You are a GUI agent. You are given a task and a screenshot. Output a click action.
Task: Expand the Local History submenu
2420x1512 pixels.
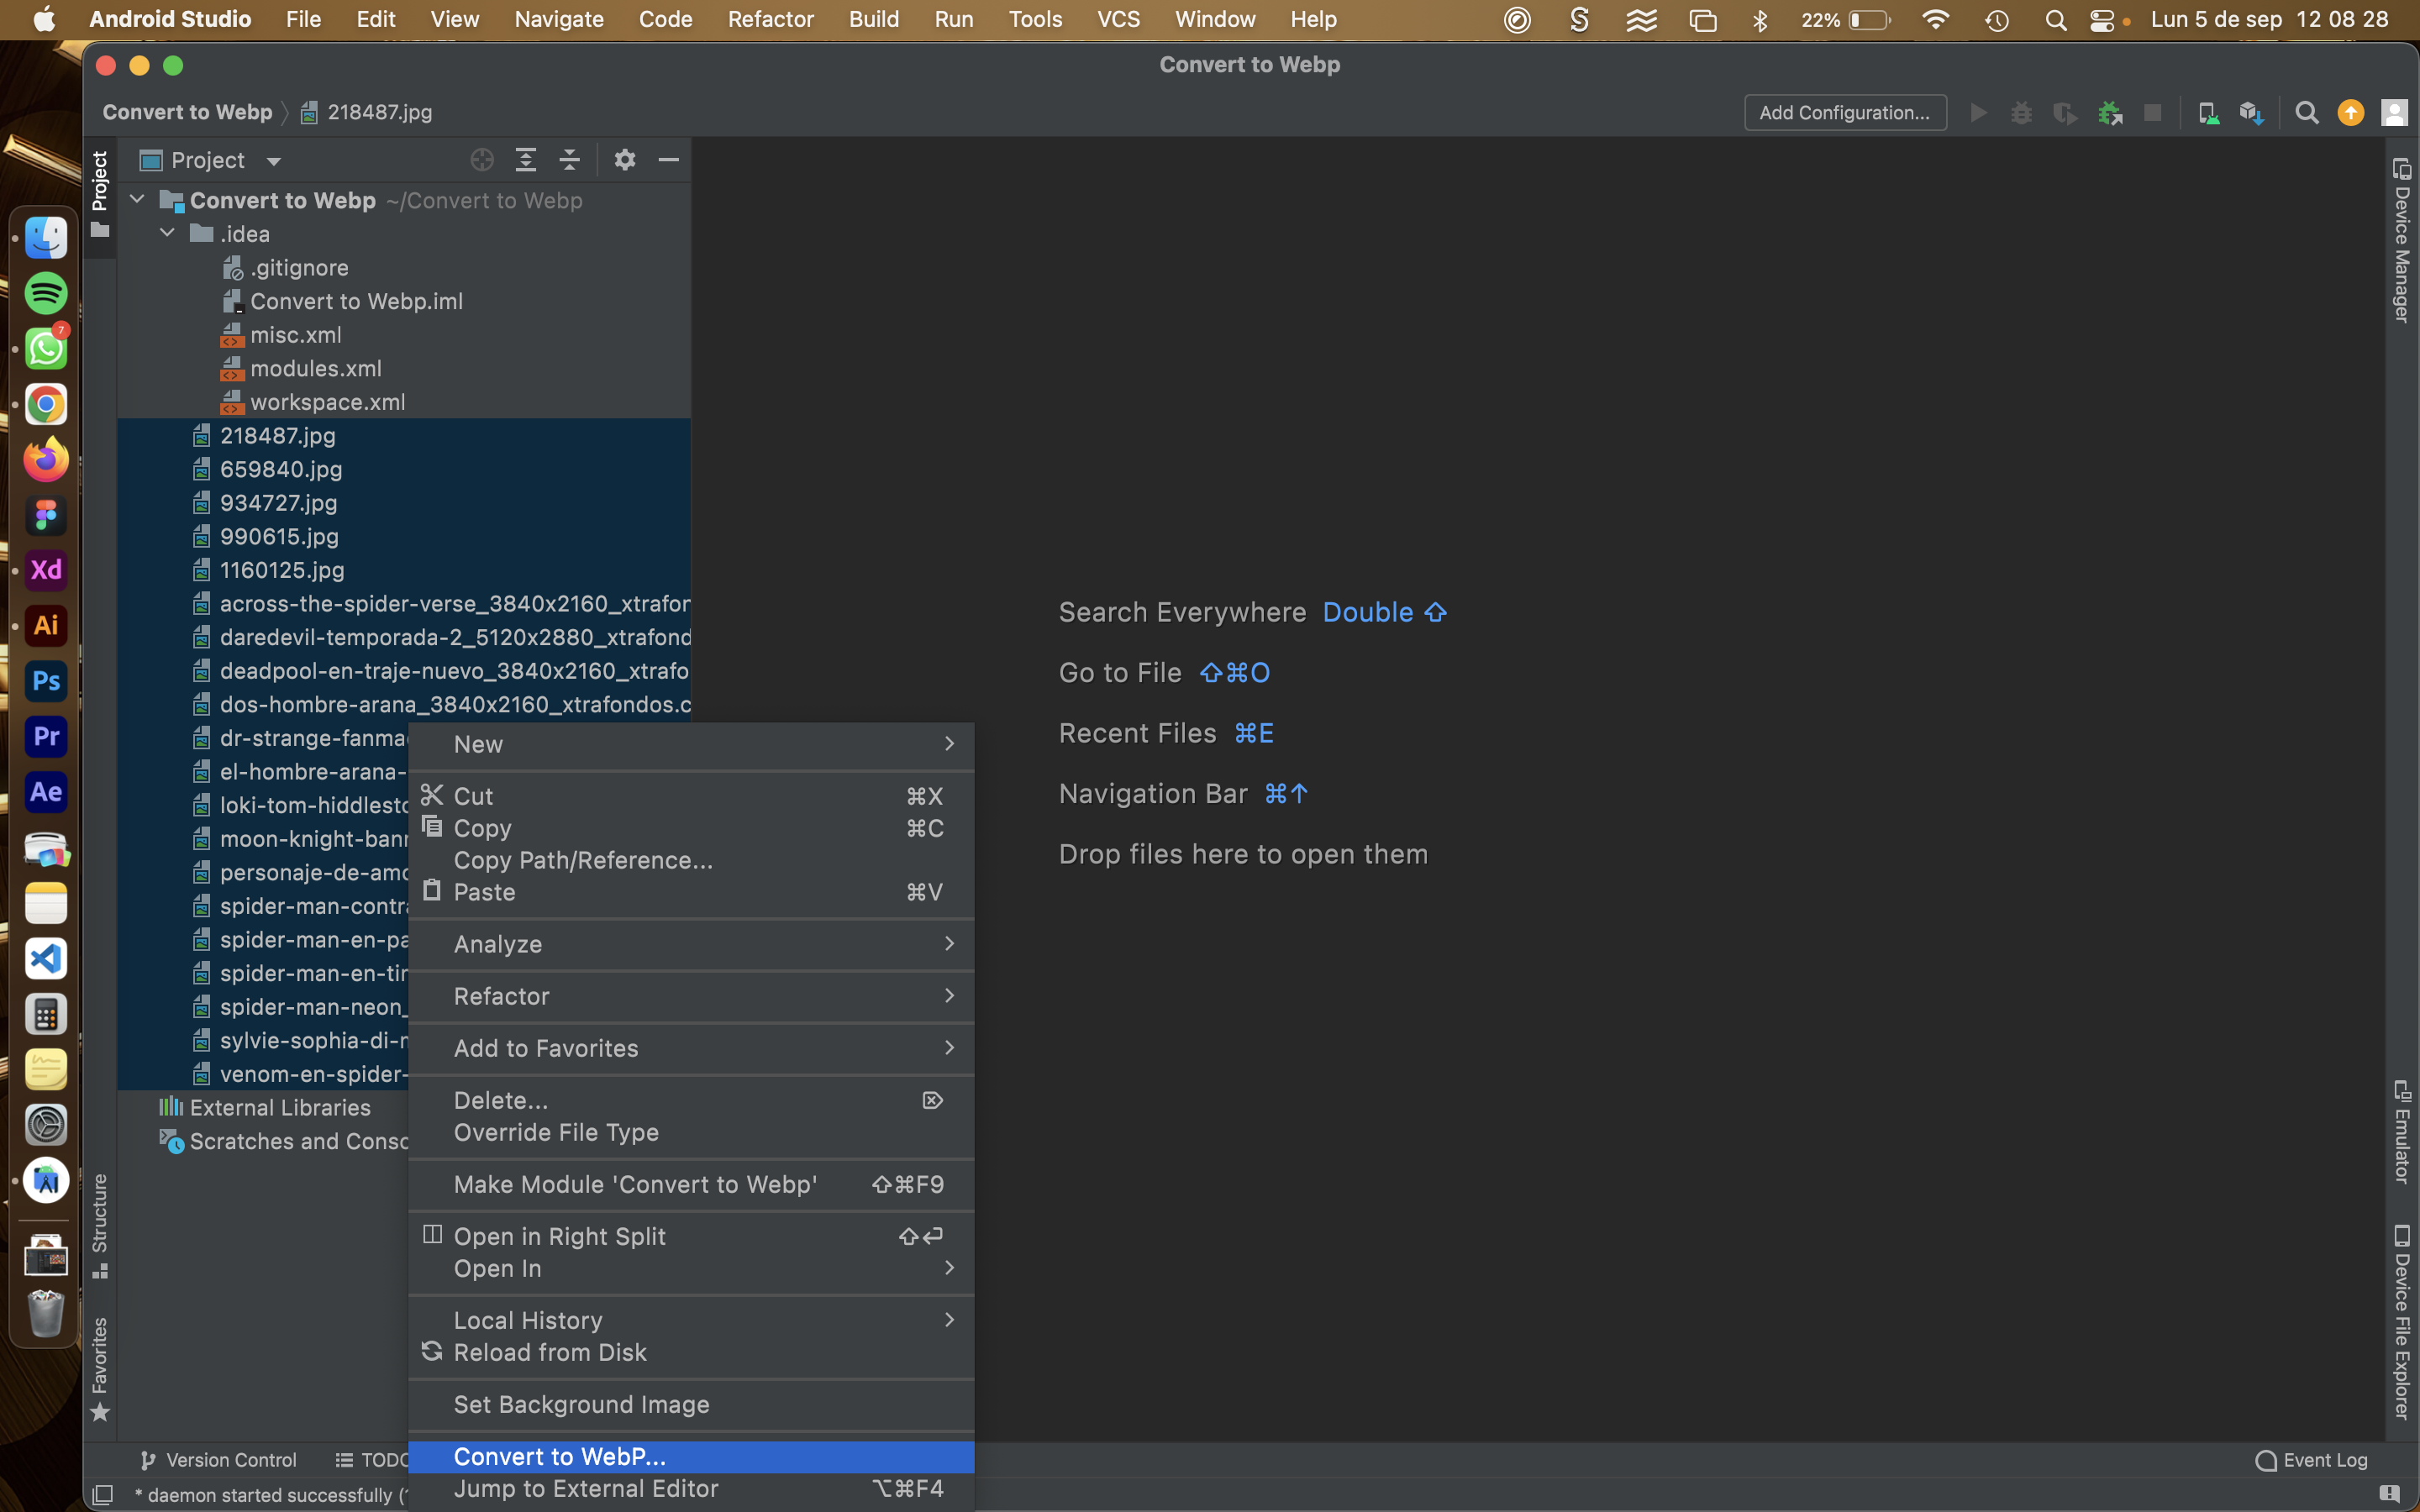[691, 1320]
